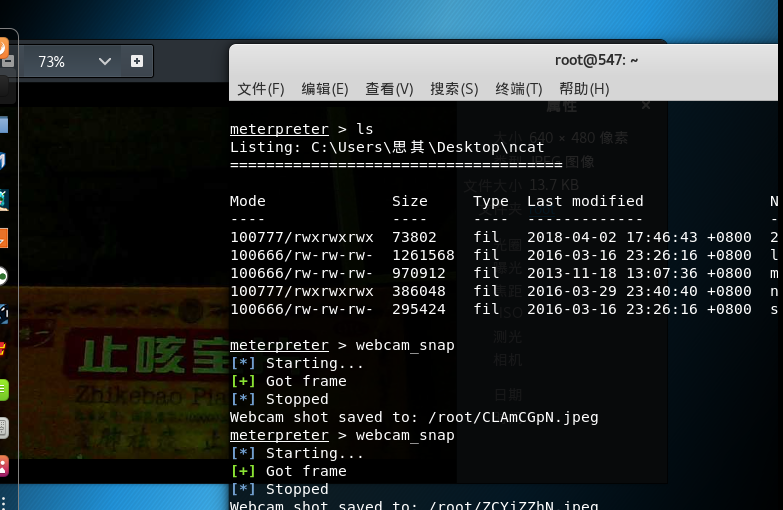
Task: Select file size 1261568 in listing
Action: tap(423, 255)
